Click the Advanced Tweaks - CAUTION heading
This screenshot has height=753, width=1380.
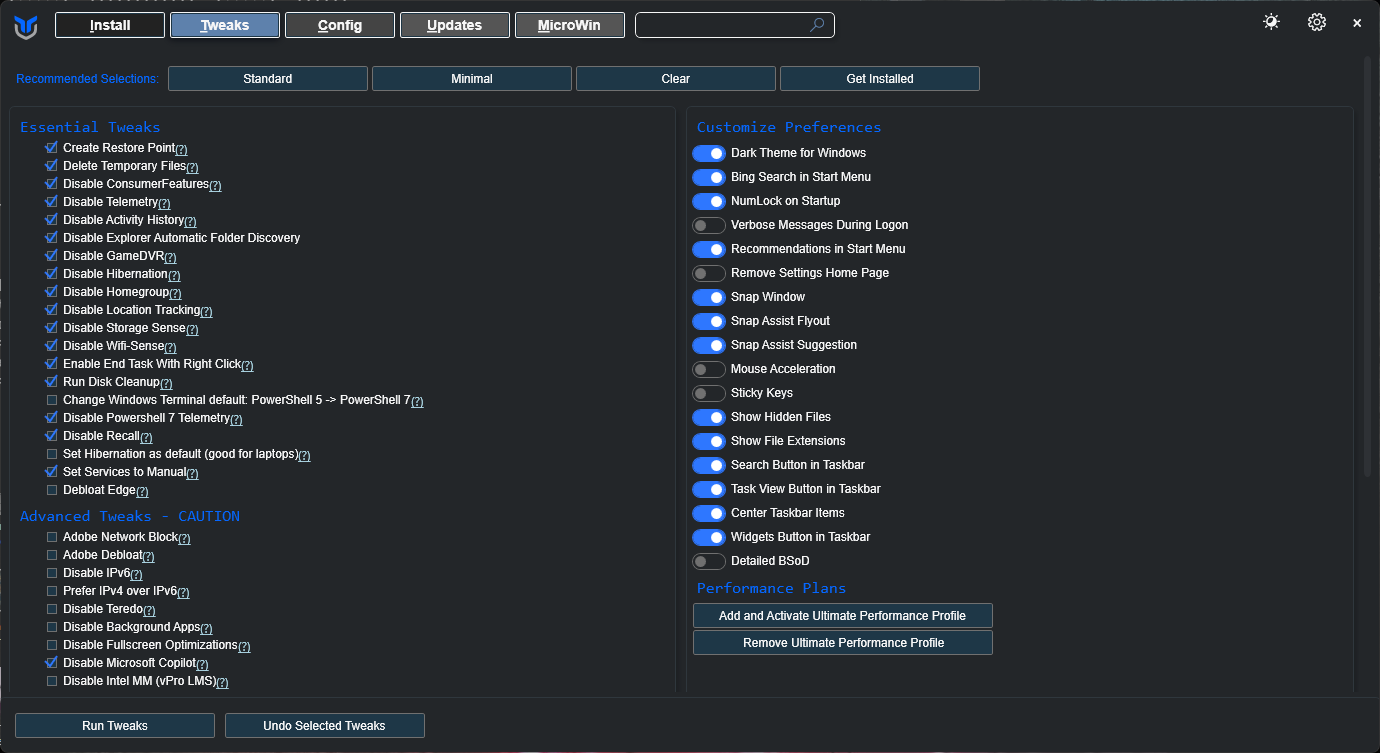click(130, 516)
